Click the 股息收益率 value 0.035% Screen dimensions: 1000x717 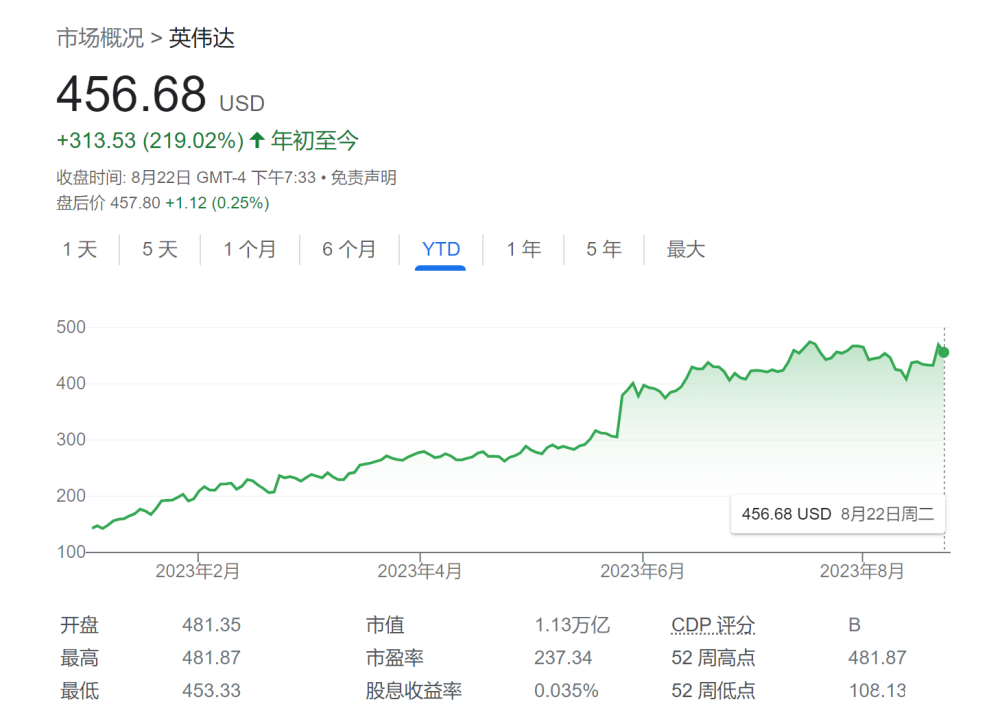(566, 691)
